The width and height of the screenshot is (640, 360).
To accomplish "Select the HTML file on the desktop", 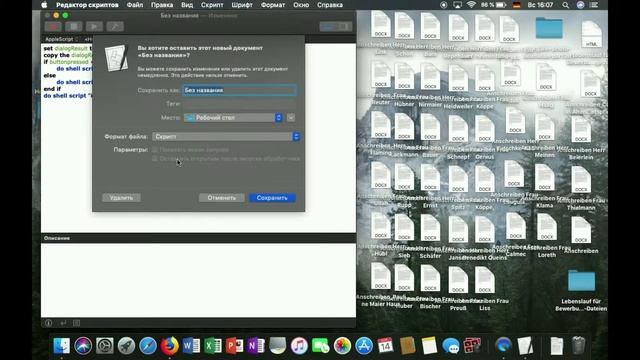I will pos(591,35).
